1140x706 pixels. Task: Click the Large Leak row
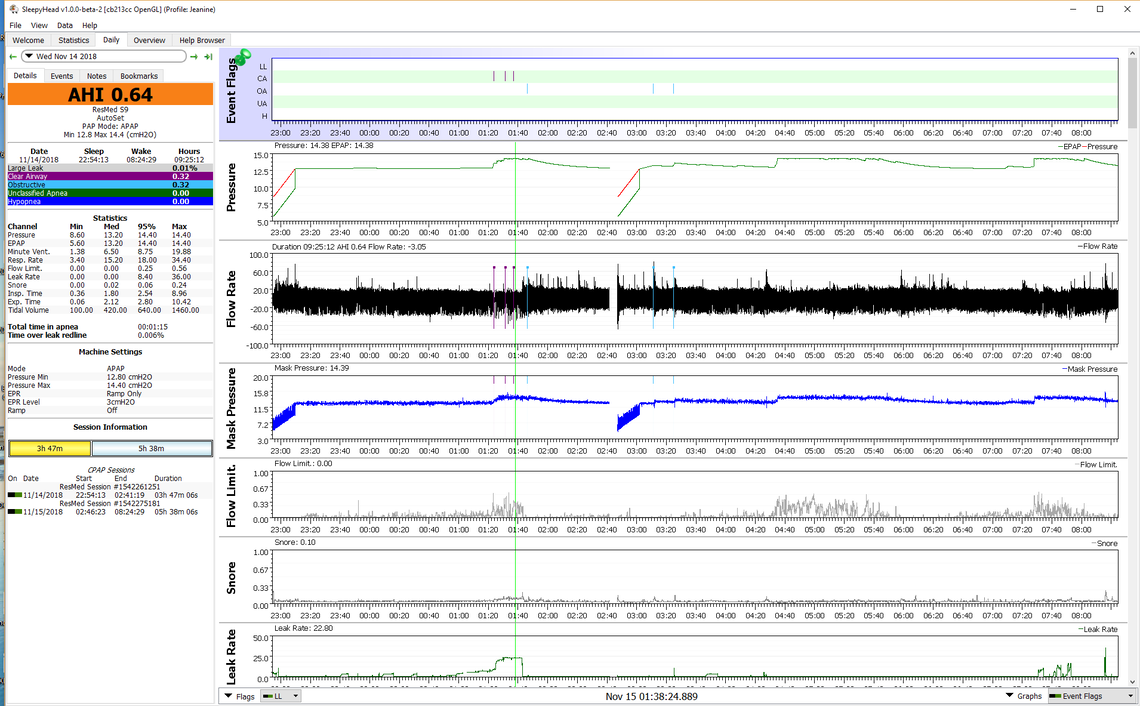pyautogui.click(x=110, y=168)
